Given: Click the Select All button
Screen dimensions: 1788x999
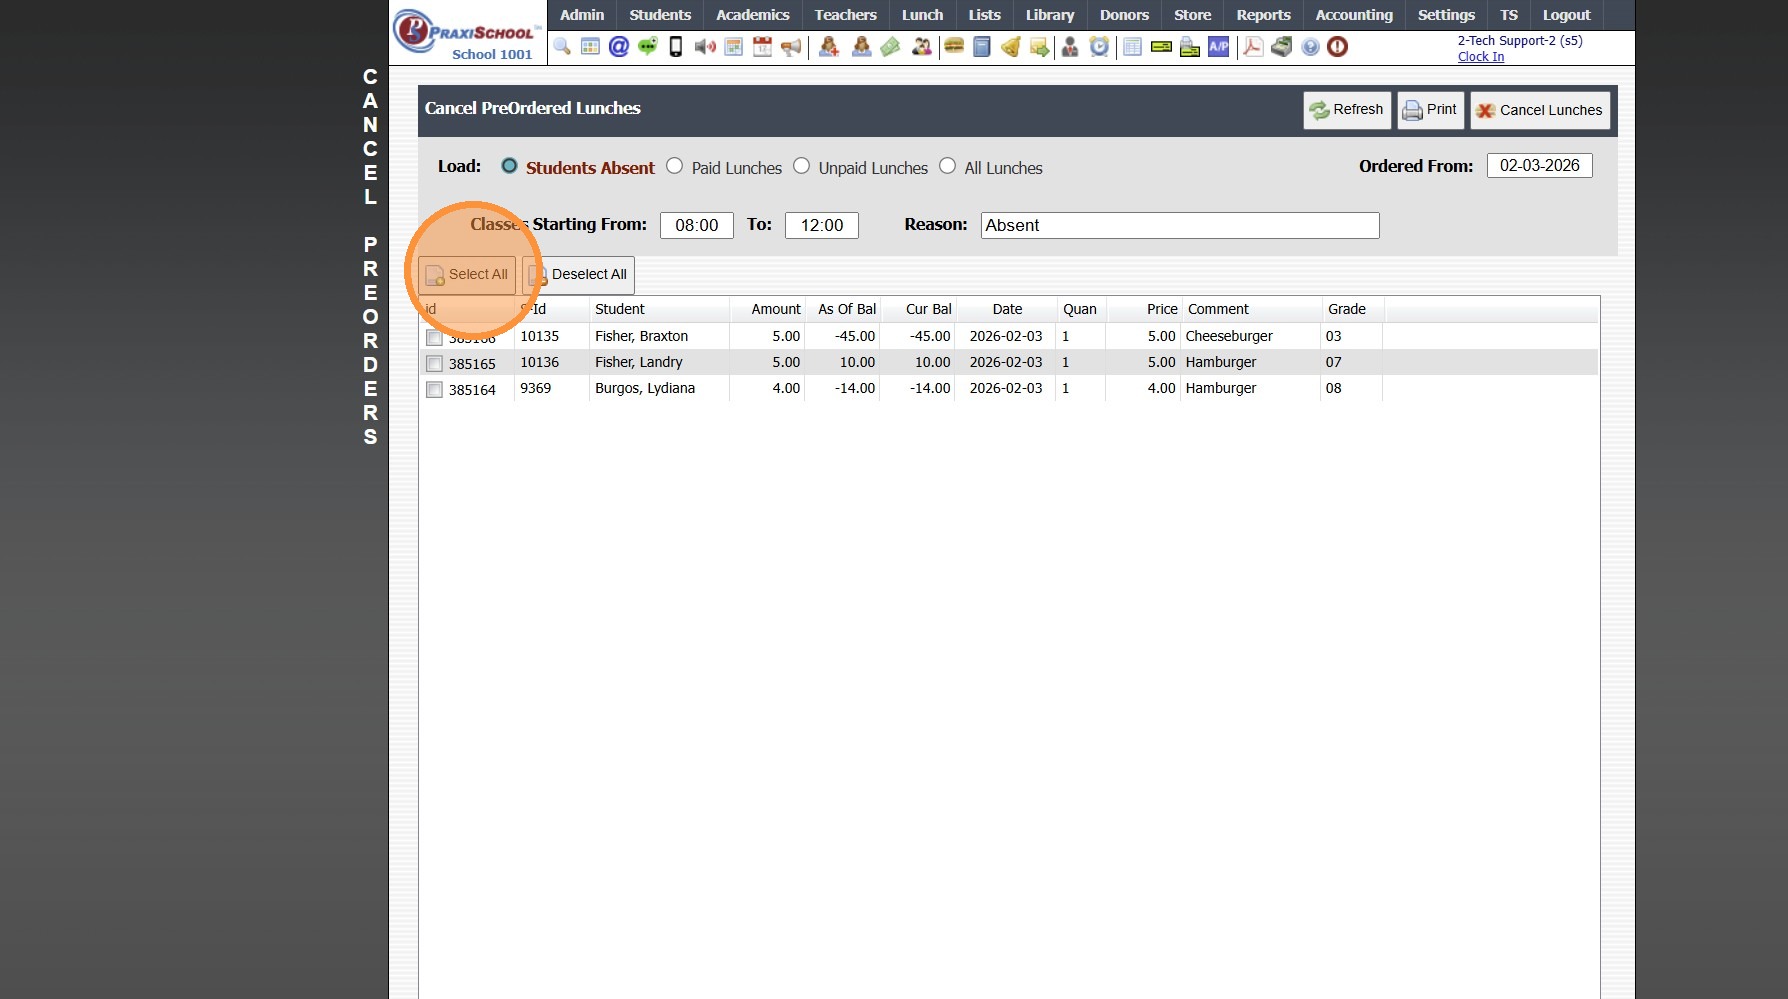Looking at the screenshot, I should [x=467, y=275].
